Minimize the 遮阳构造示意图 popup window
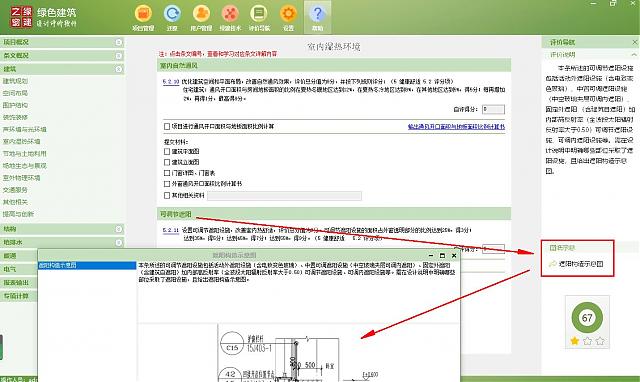The width and height of the screenshot is (640, 382). click(431, 255)
